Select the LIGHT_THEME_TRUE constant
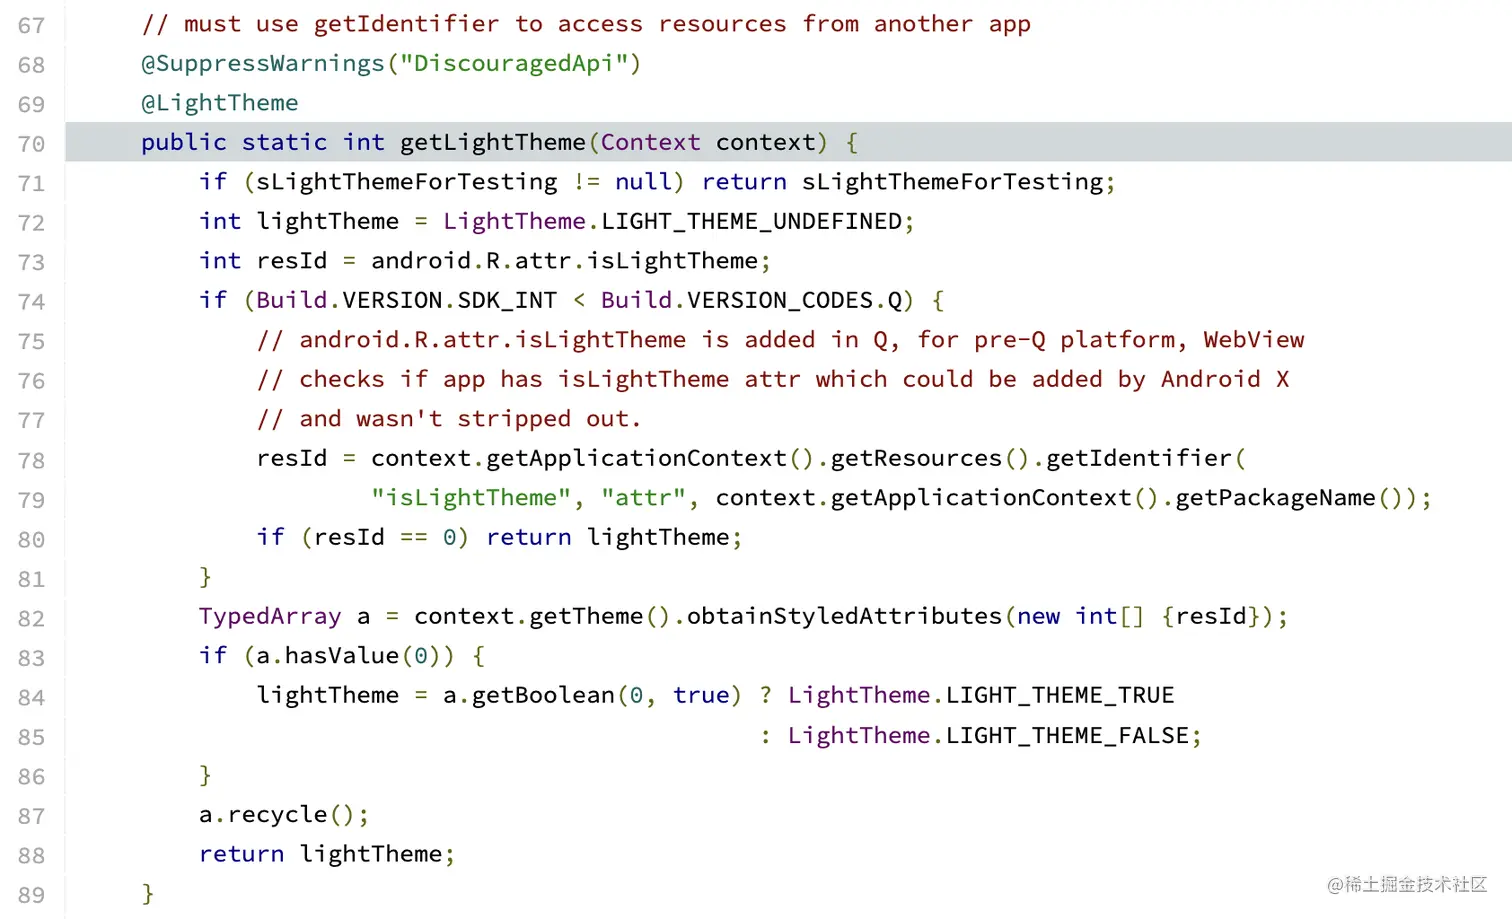Viewport: 1512px width, 919px height. click(1060, 695)
